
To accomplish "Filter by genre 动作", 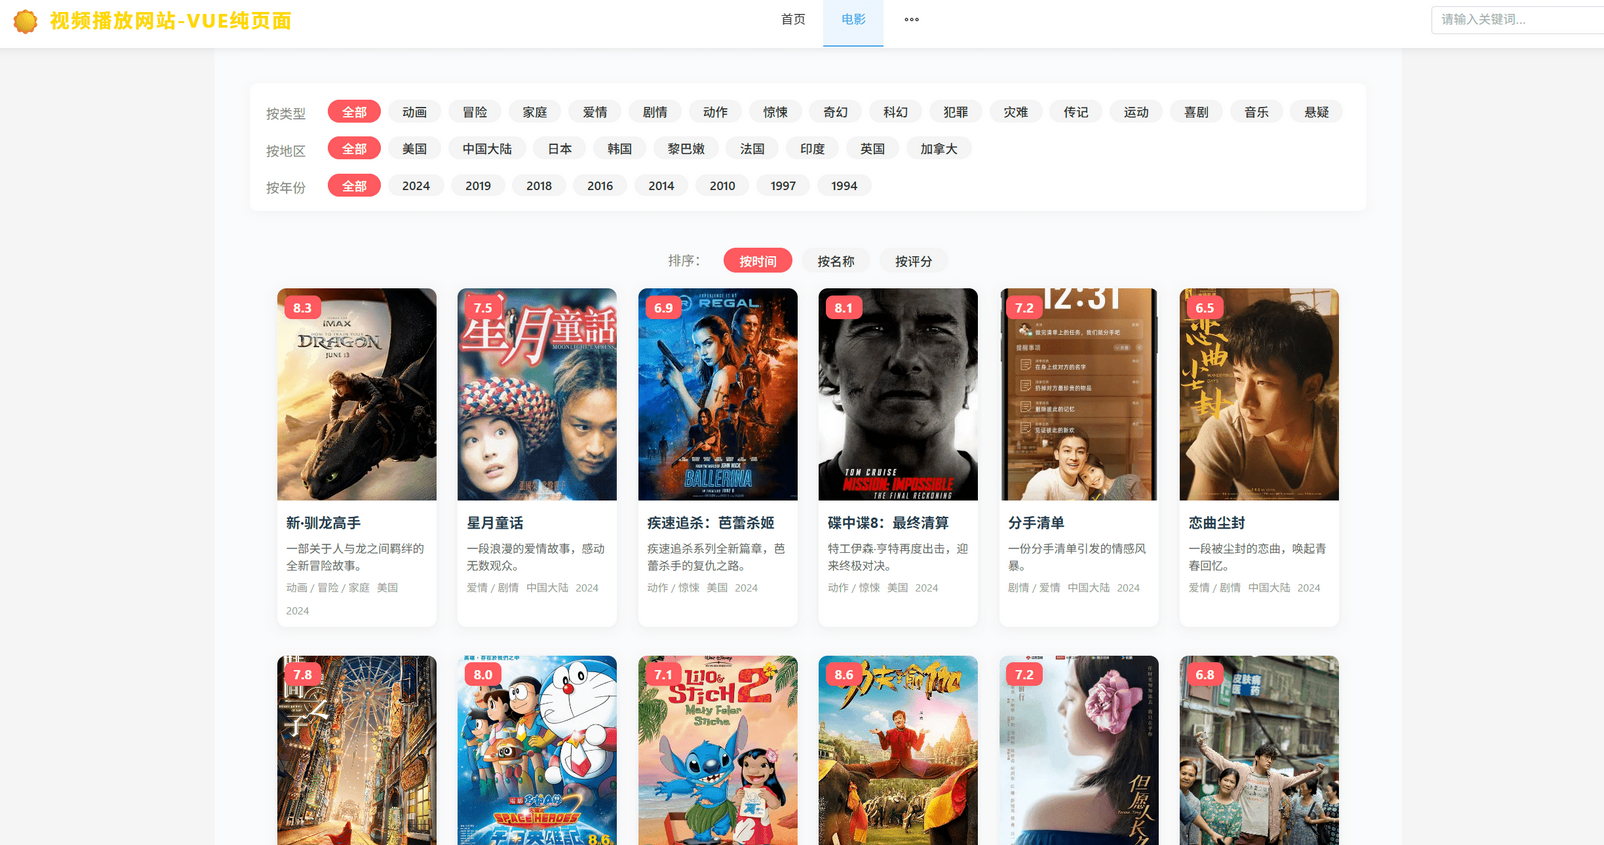I will click(x=715, y=112).
